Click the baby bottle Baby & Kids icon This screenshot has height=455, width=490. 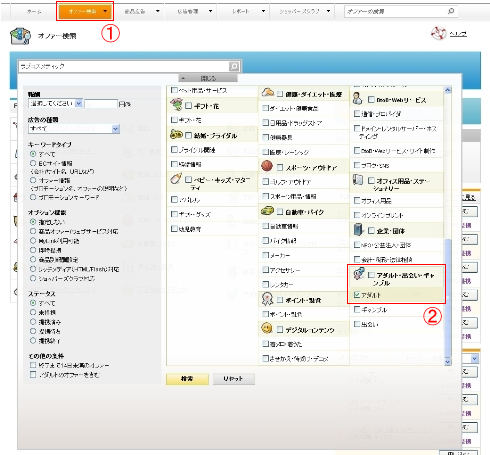pyautogui.click(x=176, y=179)
